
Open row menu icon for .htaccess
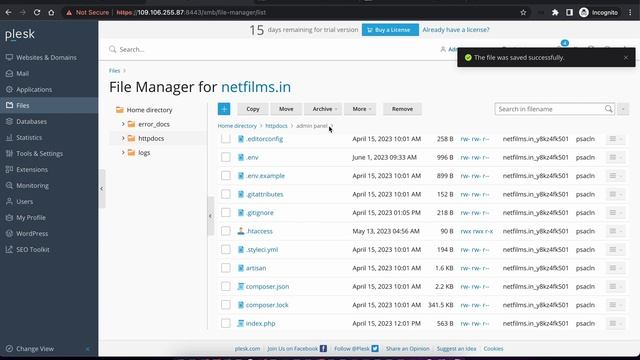click(x=616, y=231)
